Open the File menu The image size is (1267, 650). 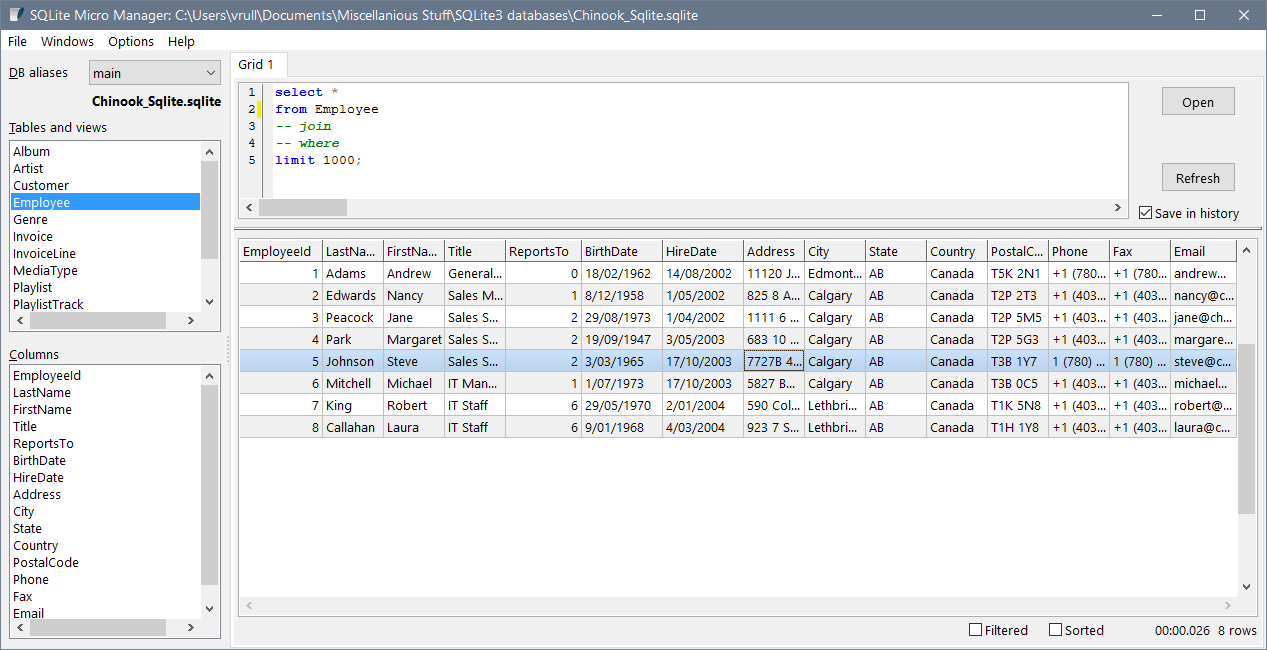17,42
